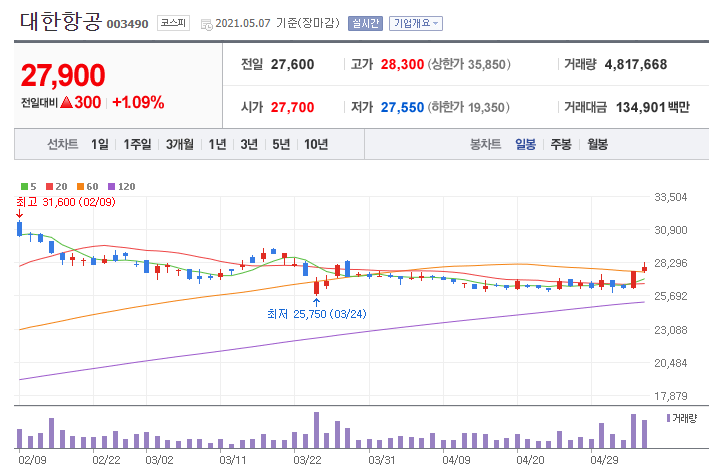Viewport: 709px width, 472px height.
Task: Select the 3개월 line chart period
Action: [180, 144]
